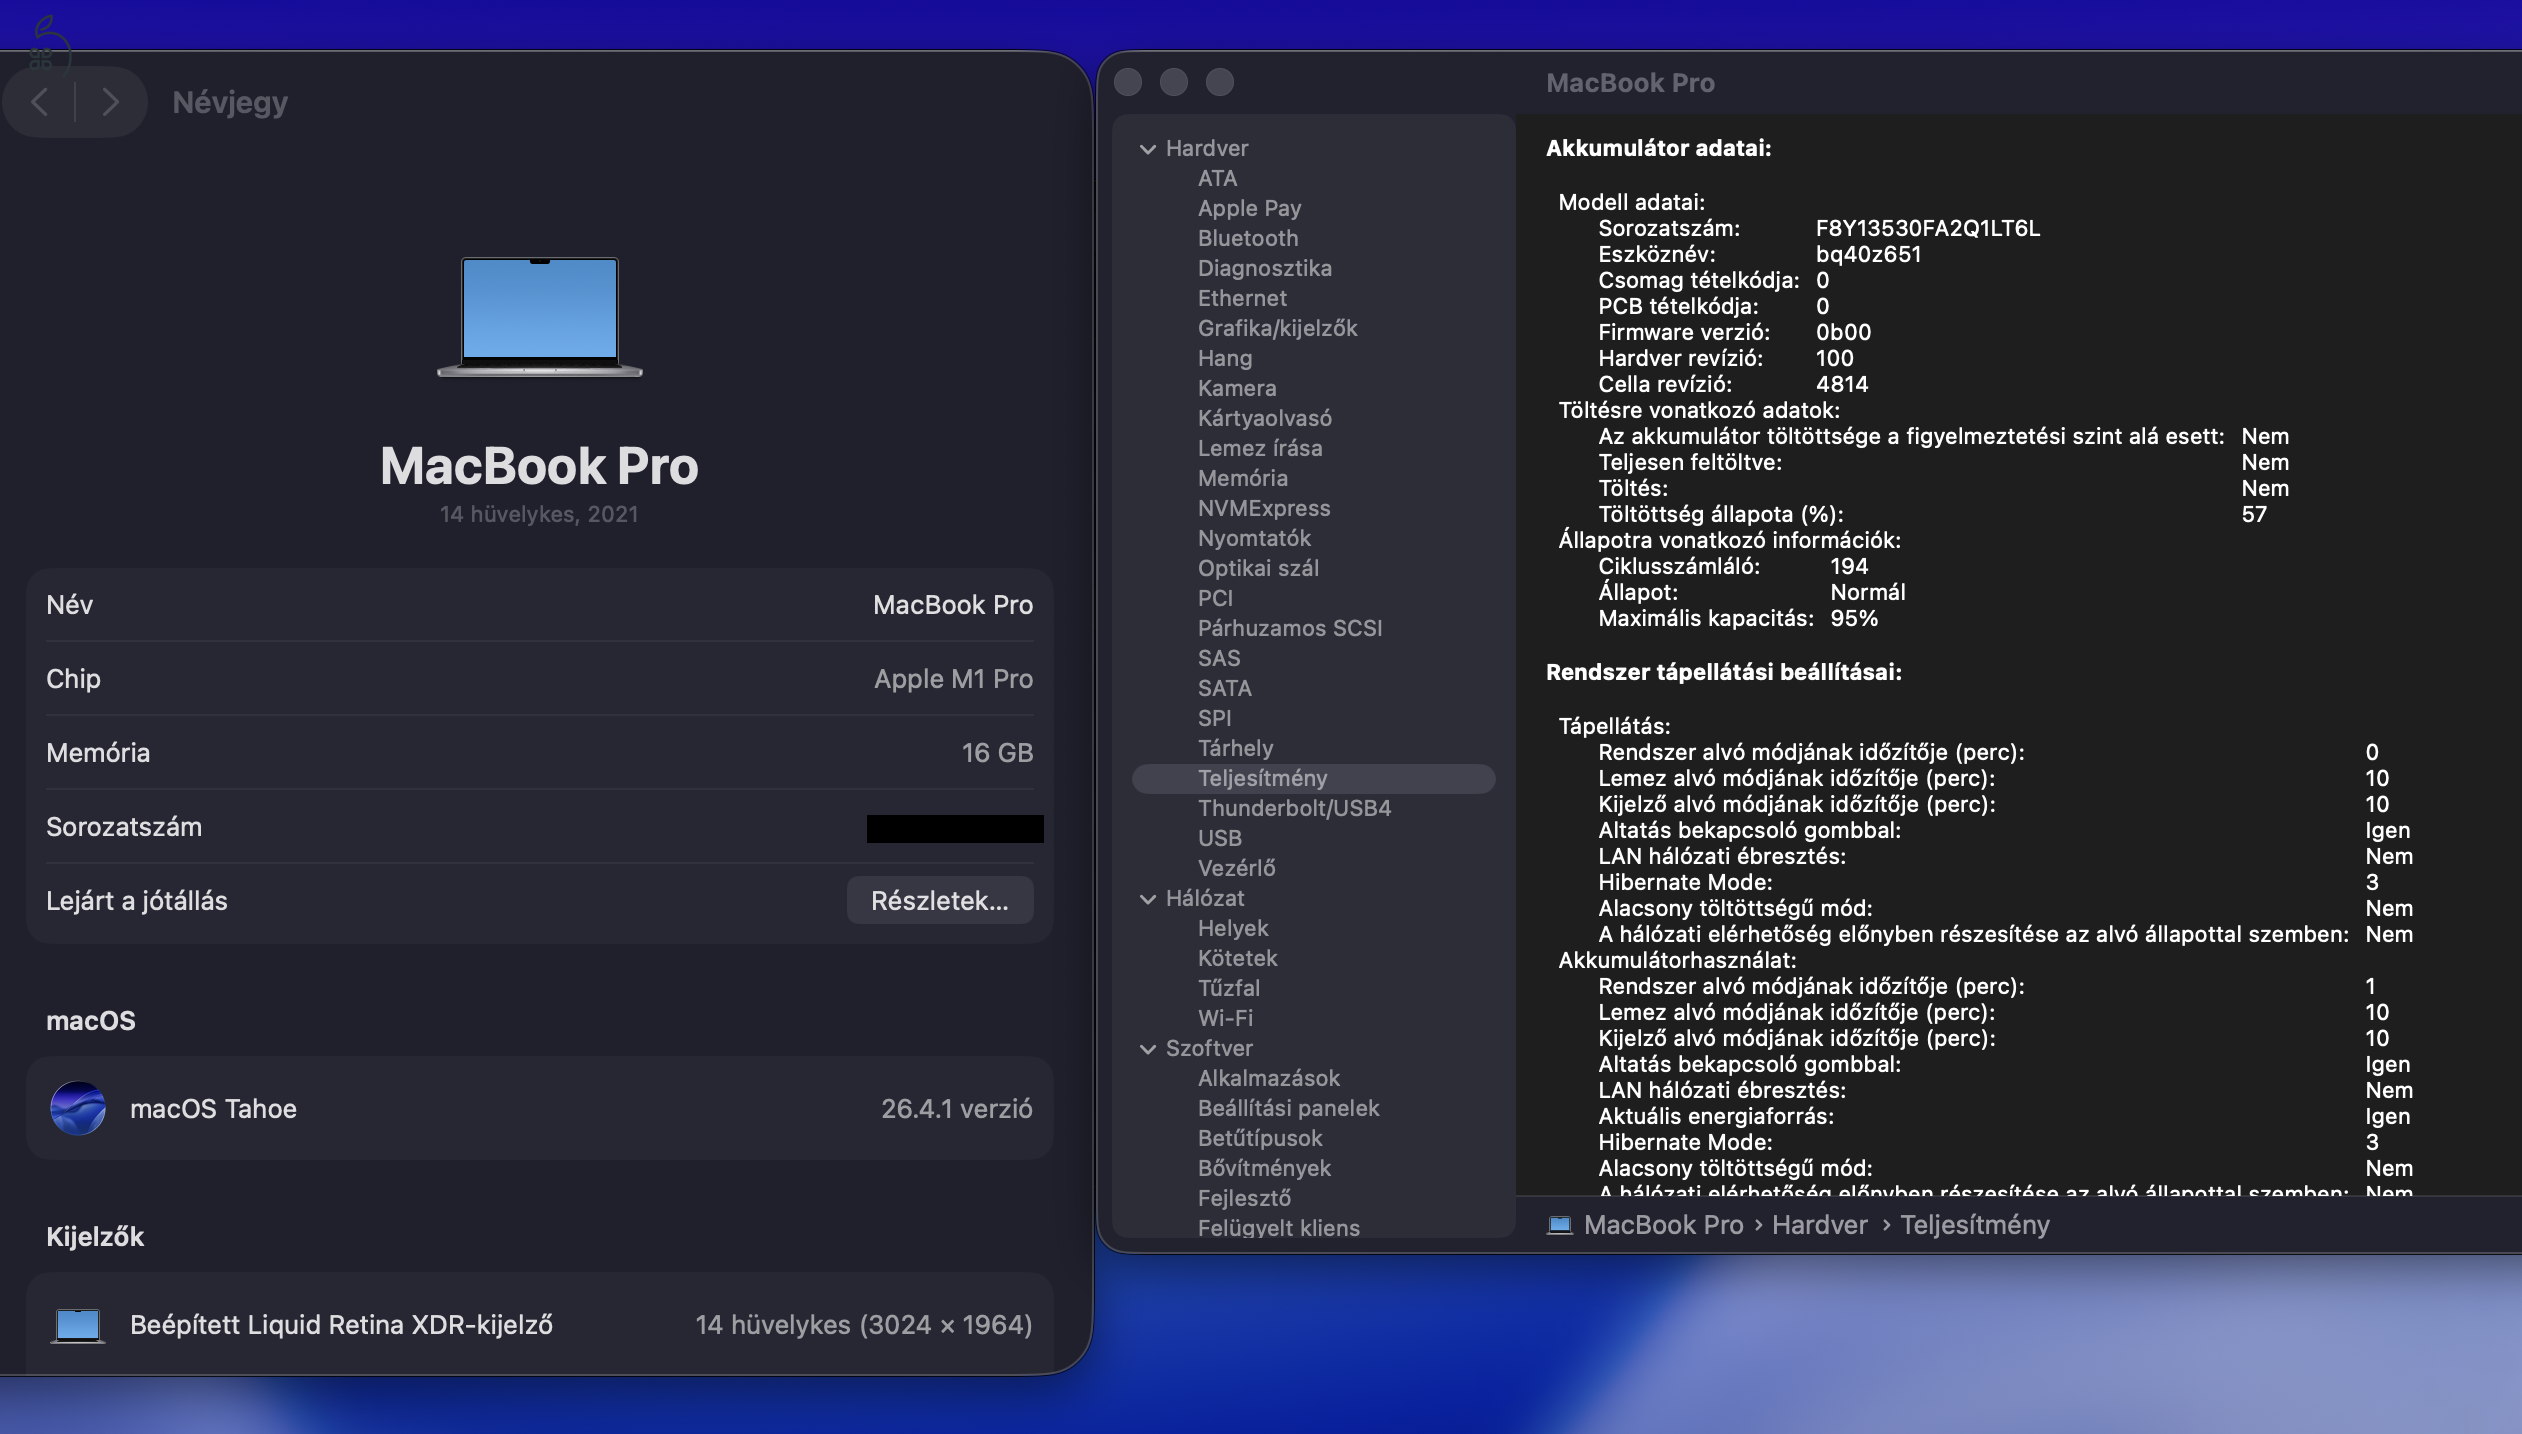Viewport: 2522px width, 1434px height.
Task: Click the forward navigation arrow in Névjegy
Action: click(x=111, y=101)
